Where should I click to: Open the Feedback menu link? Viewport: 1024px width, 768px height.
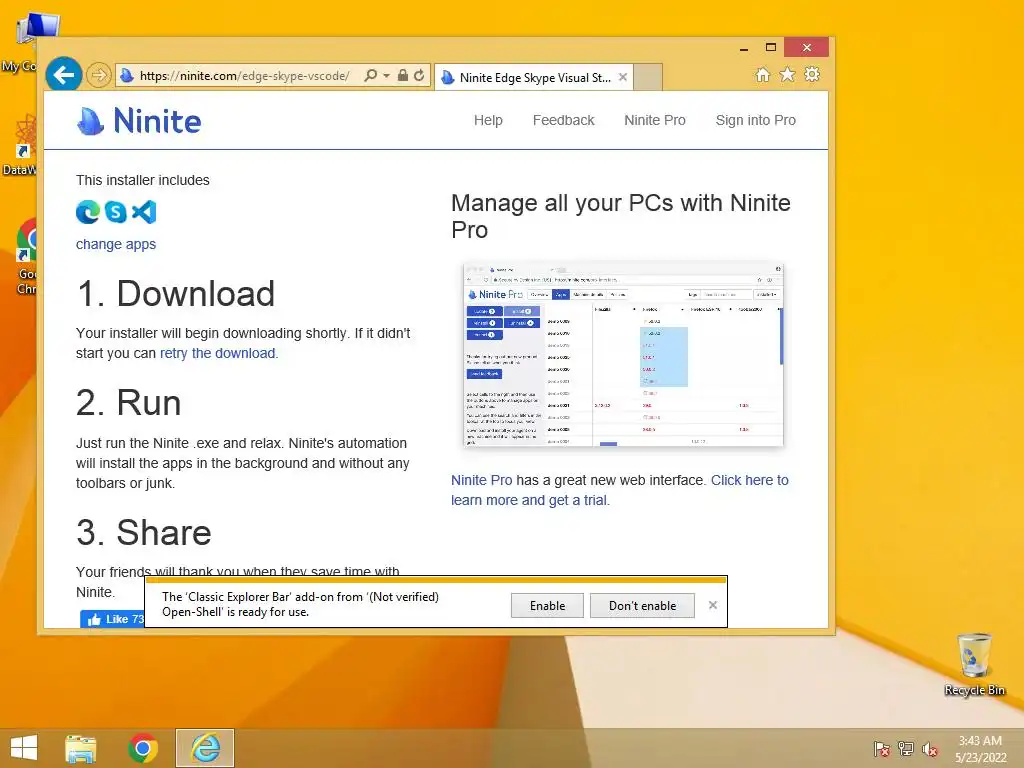564,120
